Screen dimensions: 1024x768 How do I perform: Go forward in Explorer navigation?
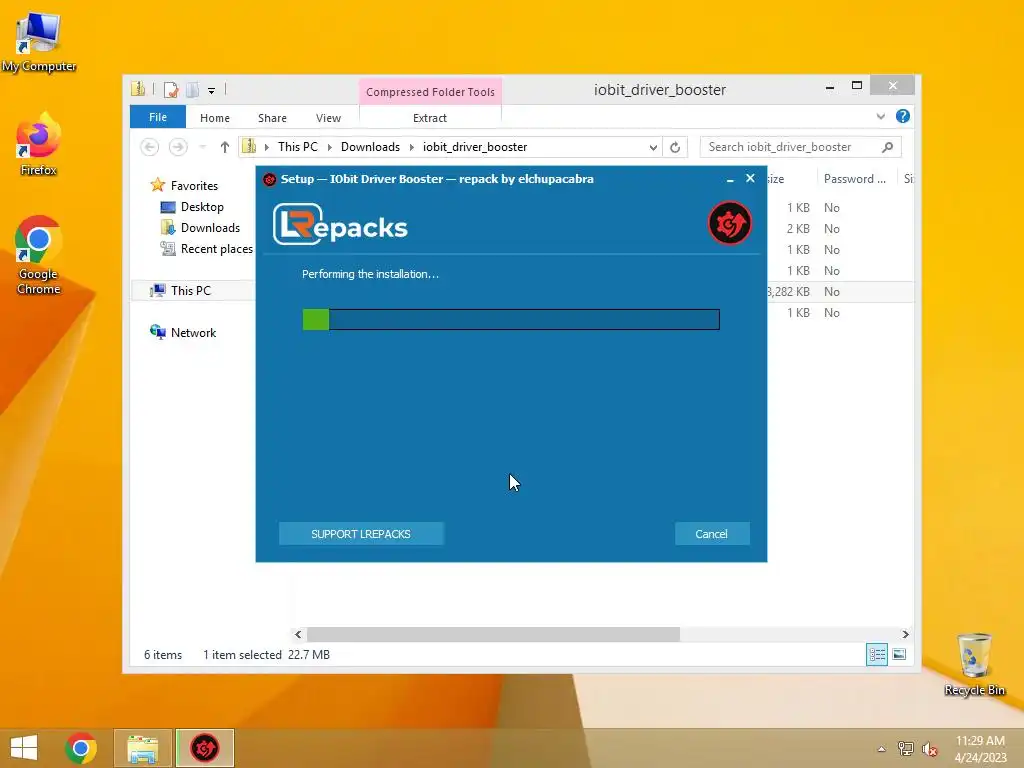(x=178, y=147)
